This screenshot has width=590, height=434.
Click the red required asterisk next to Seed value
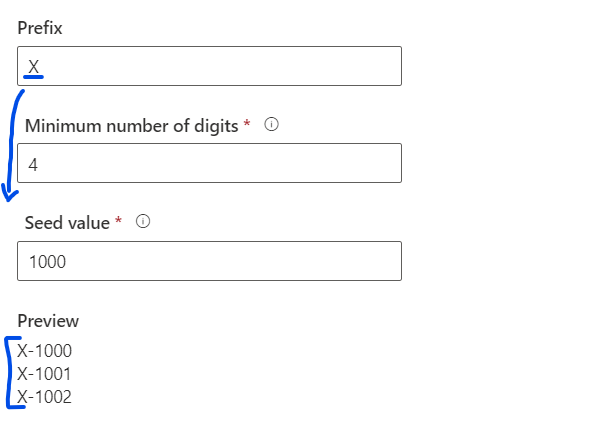coord(118,220)
